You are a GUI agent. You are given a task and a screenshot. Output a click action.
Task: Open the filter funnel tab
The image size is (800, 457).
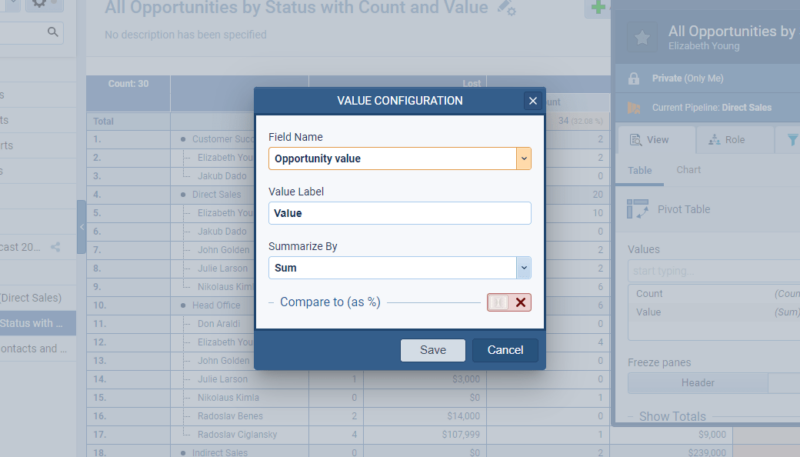(x=791, y=140)
